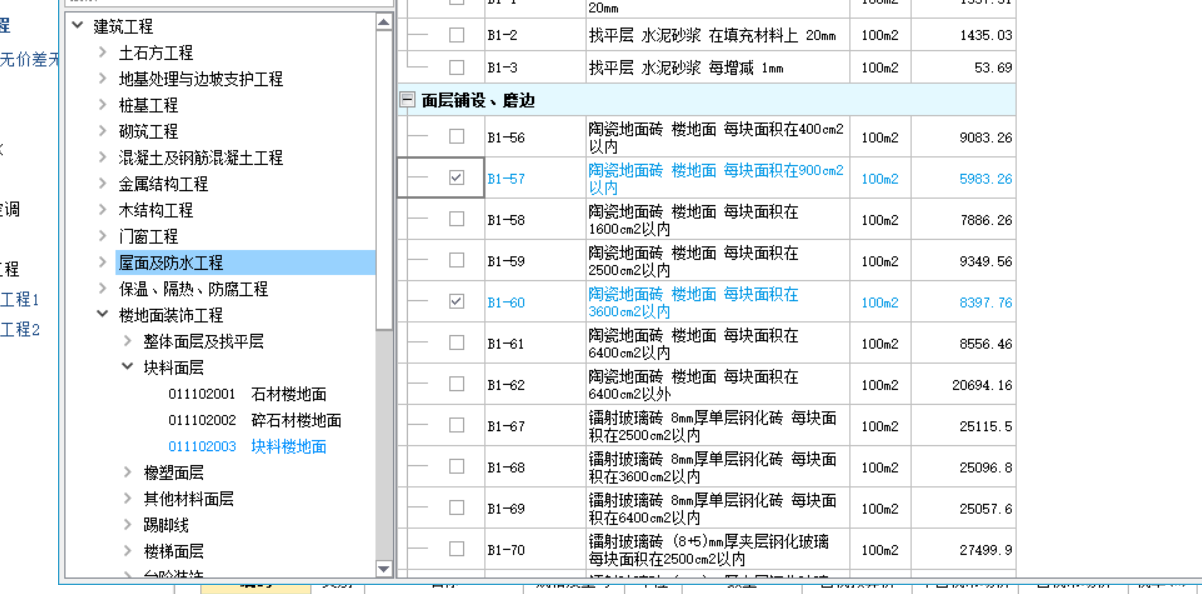1202x594 pixels.
Task: Click the B1-60 code cell
Action: tap(535, 302)
